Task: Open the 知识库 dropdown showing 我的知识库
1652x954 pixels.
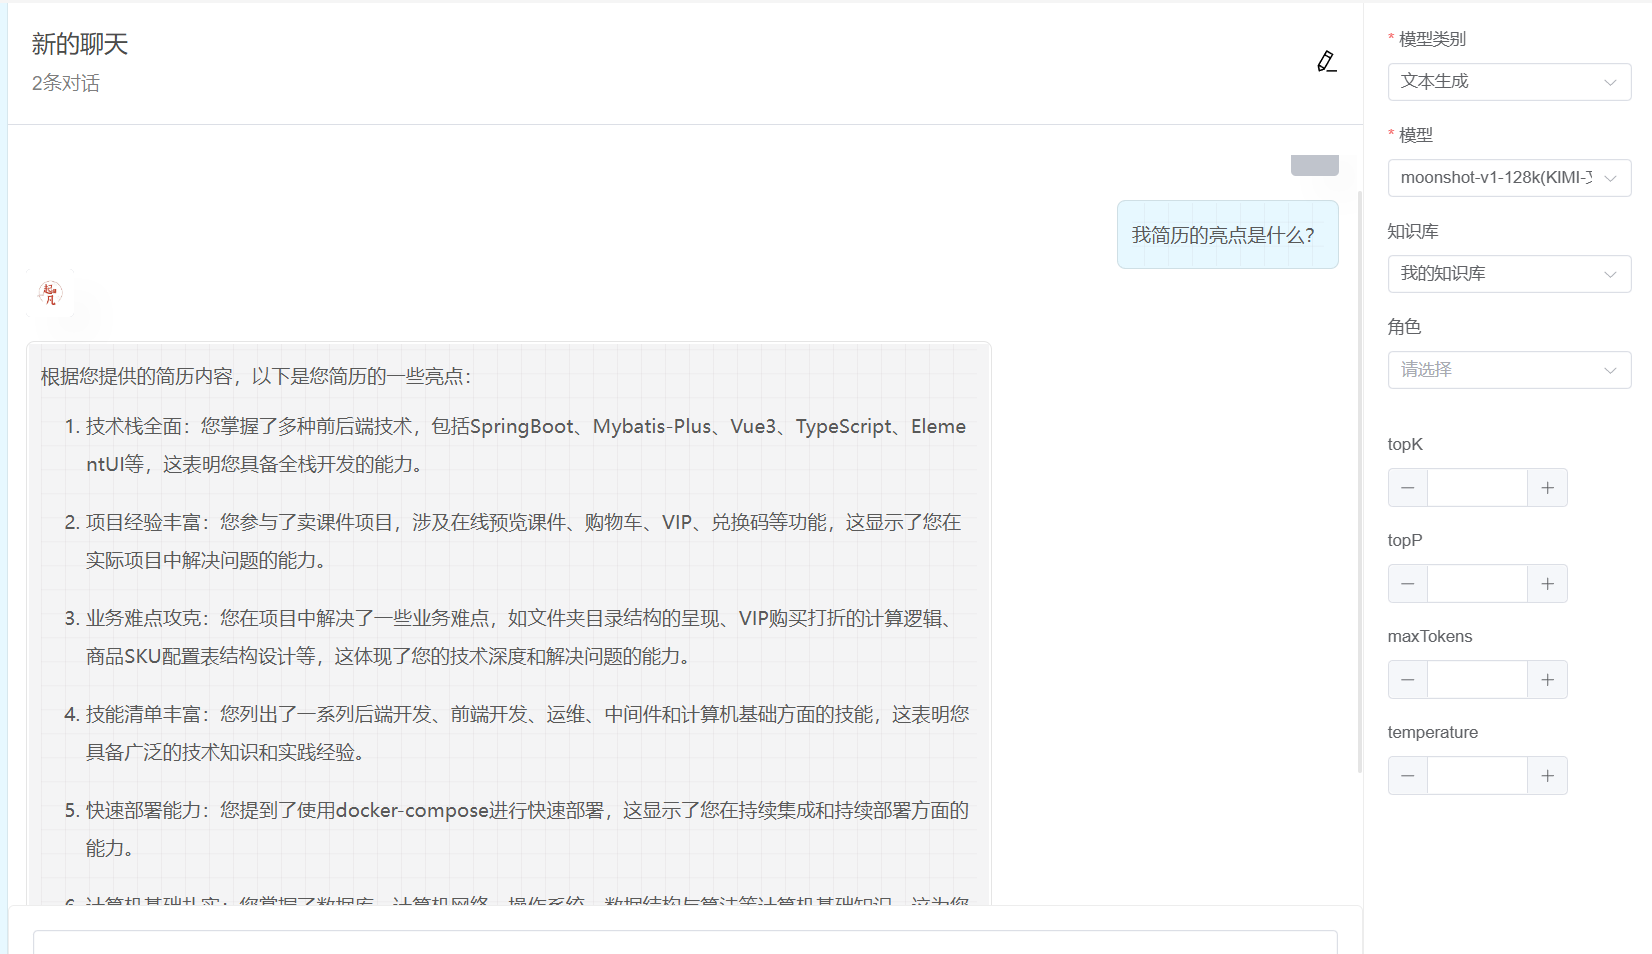Action: [x=1508, y=273]
